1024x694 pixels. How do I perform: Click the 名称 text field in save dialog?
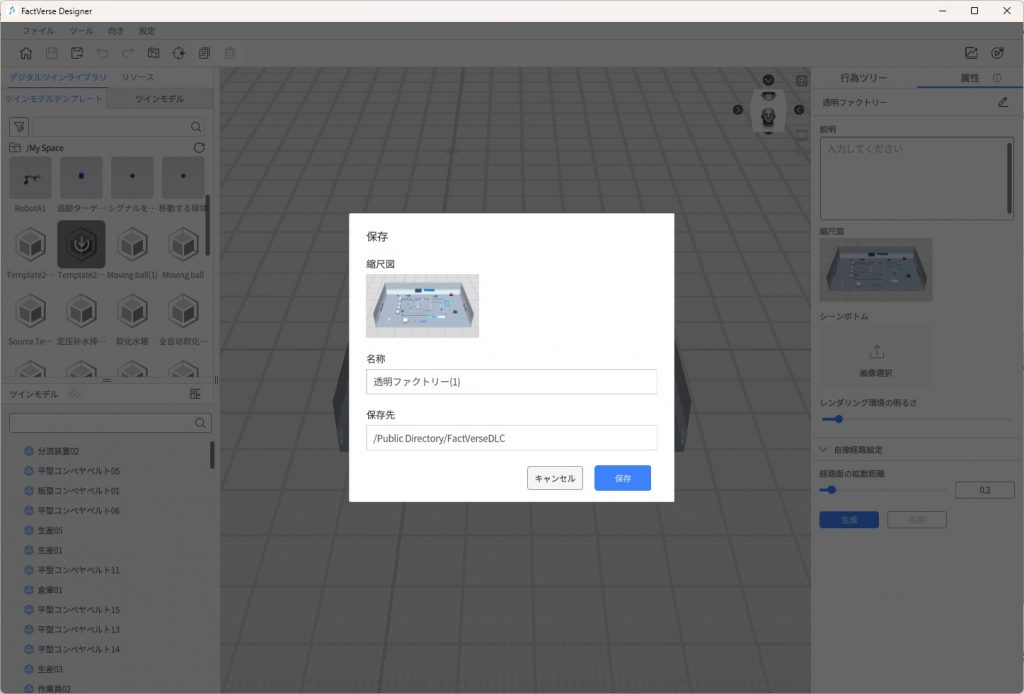point(511,382)
